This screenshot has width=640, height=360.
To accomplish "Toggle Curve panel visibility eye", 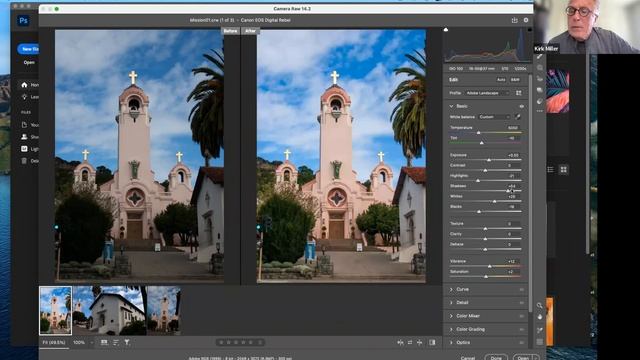I will (x=522, y=289).
